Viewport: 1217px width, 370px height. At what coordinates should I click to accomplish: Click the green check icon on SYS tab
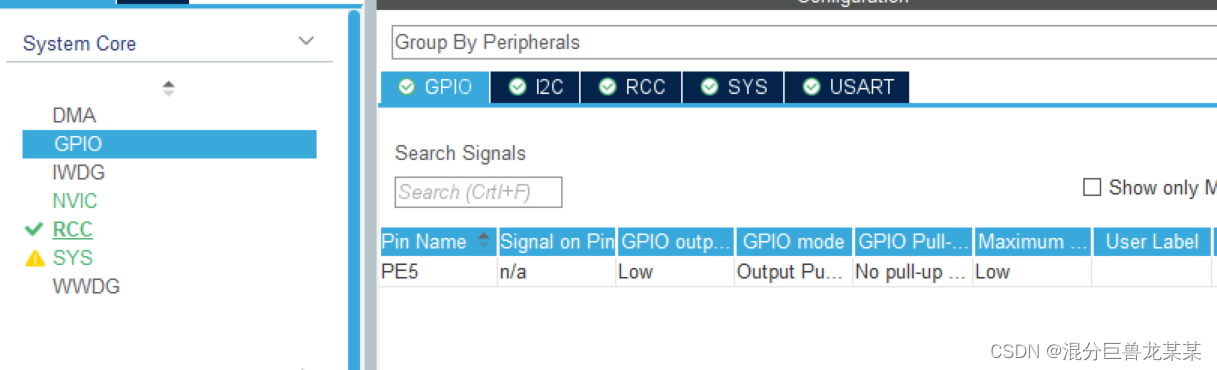pyautogui.click(x=709, y=87)
